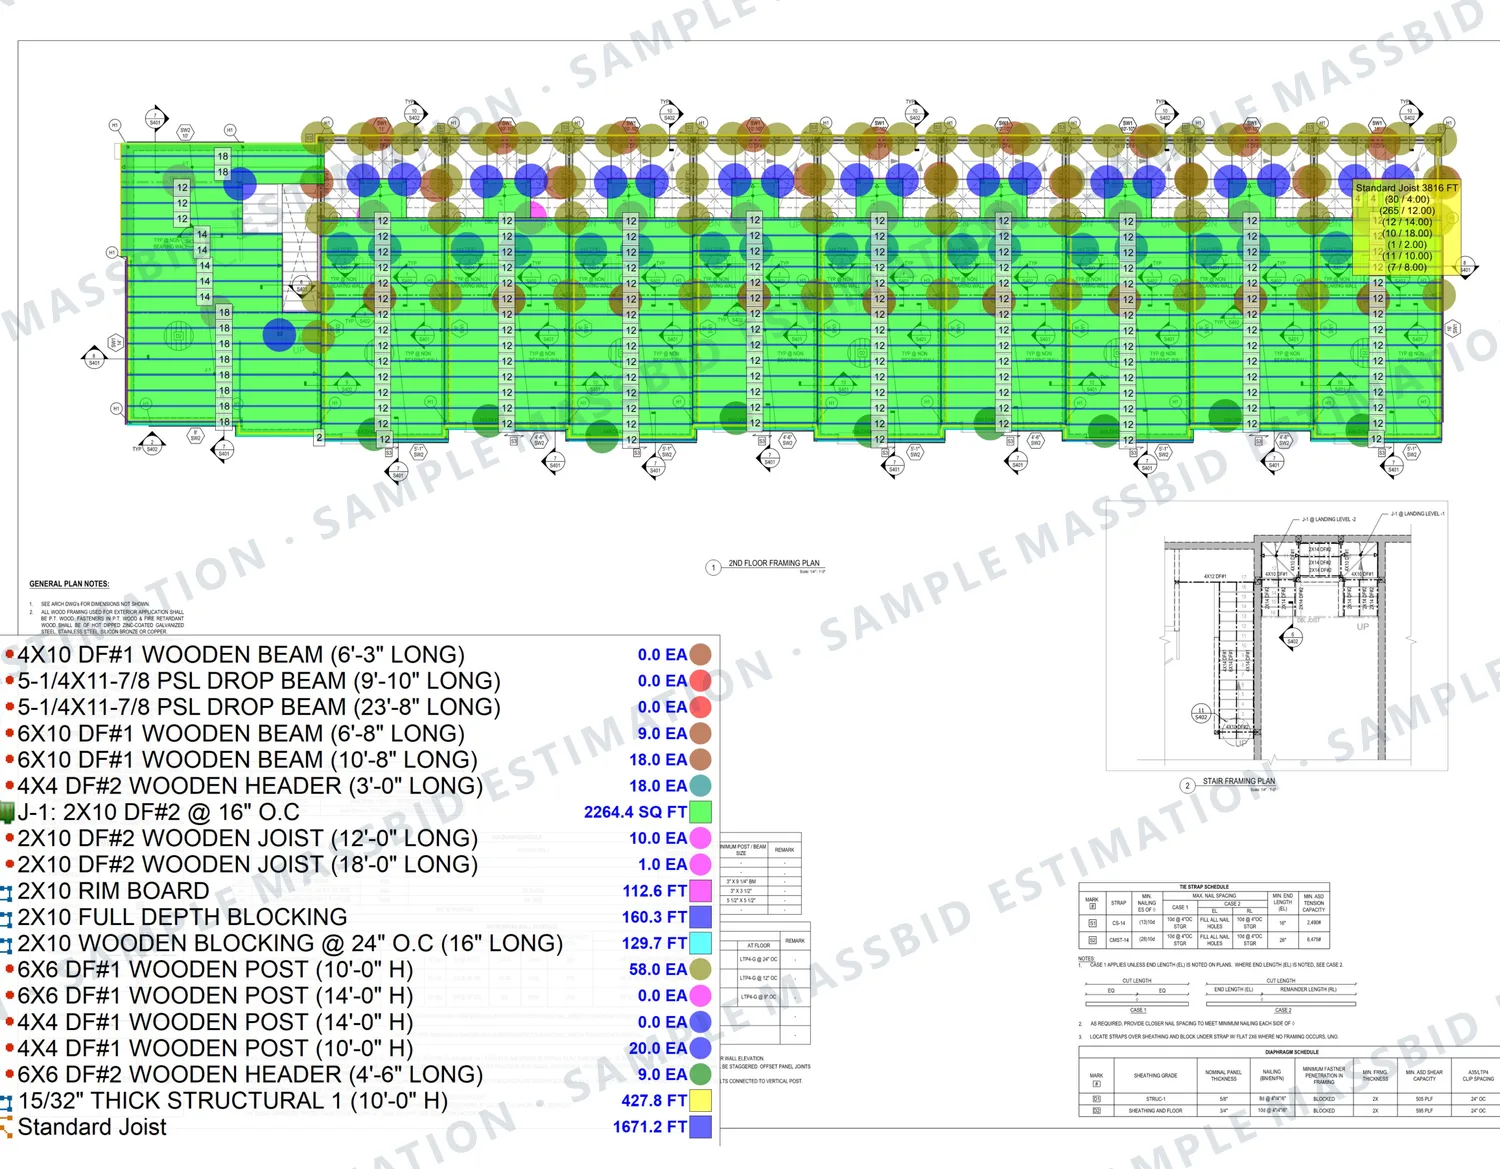Click the yellow Standard Joist 3816 FT callout
This screenshot has width=1500, height=1169.
pos(1407,228)
